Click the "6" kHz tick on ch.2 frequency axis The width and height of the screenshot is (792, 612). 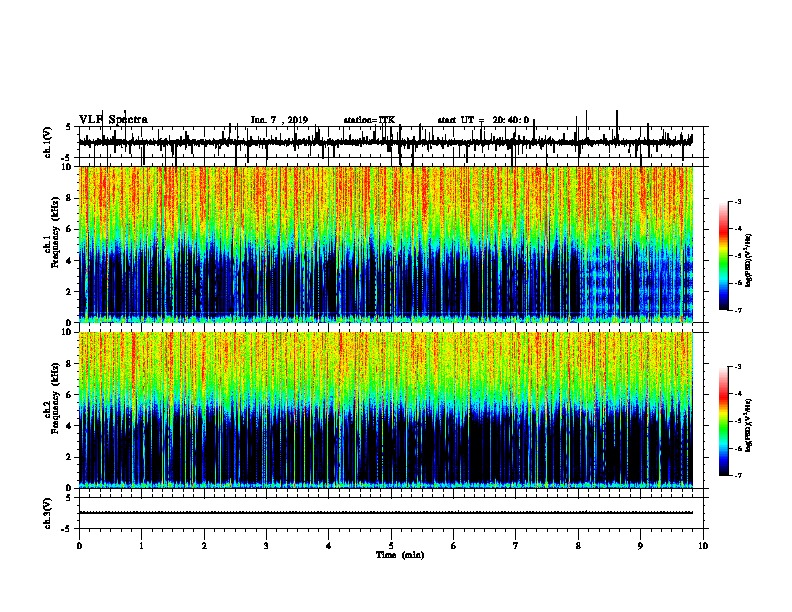click(x=69, y=394)
